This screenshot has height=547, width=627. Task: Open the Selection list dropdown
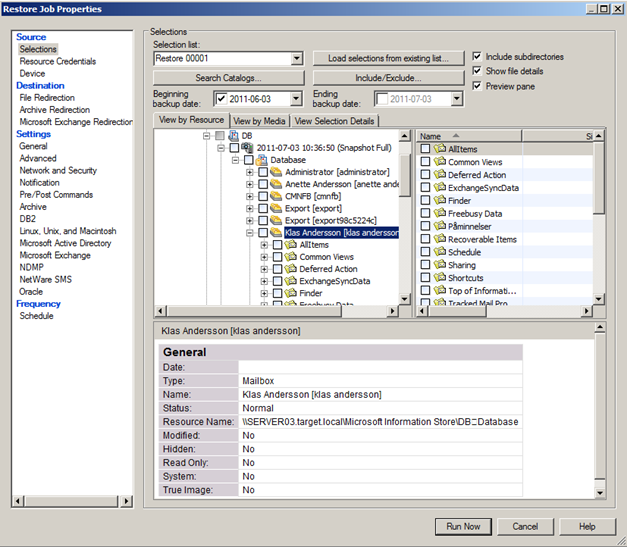[x=296, y=58]
